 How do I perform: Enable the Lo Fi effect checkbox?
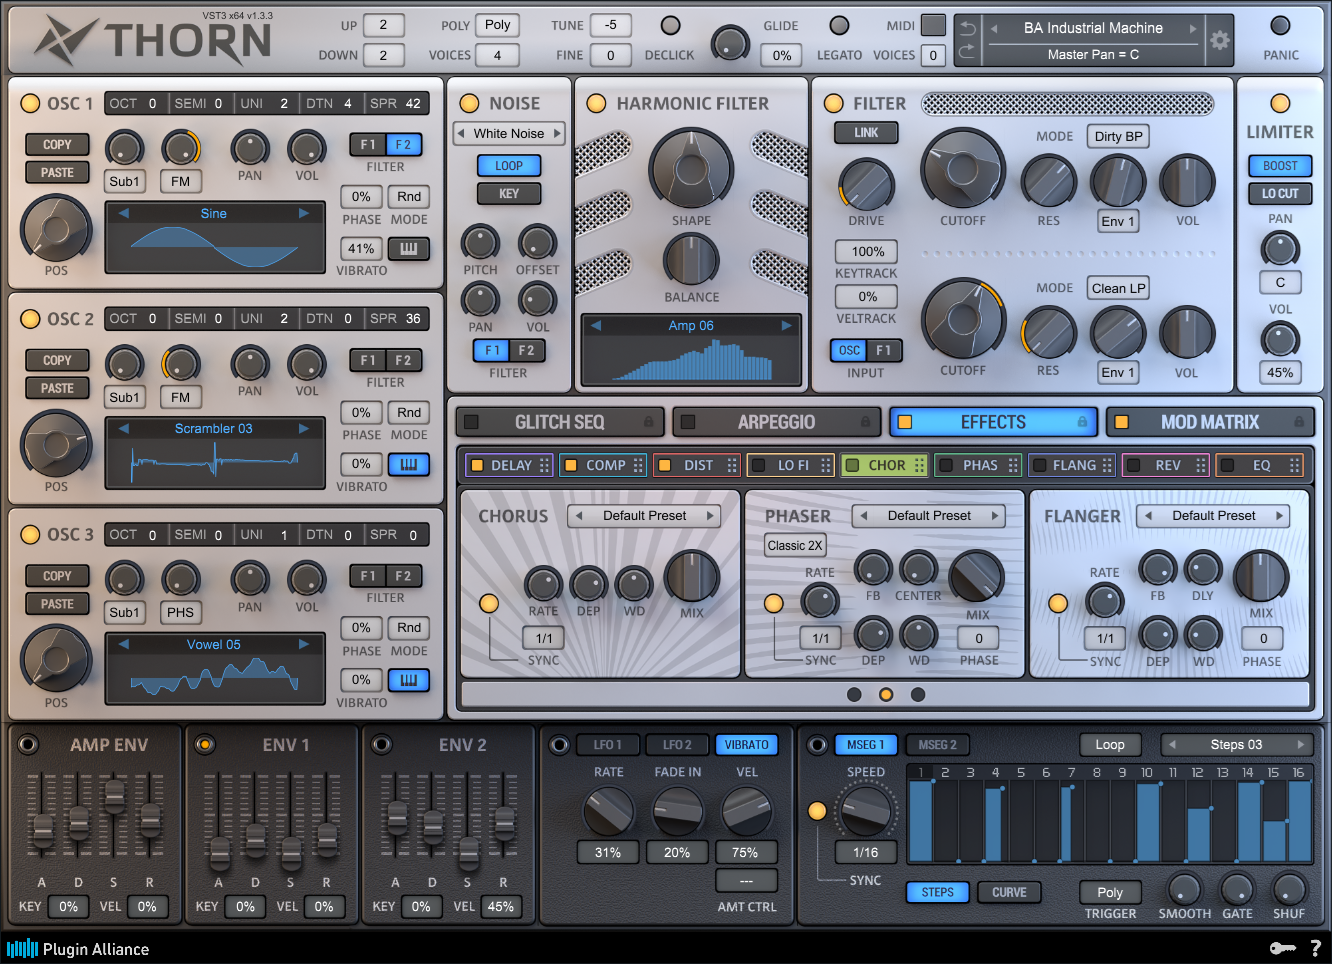point(759,465)
